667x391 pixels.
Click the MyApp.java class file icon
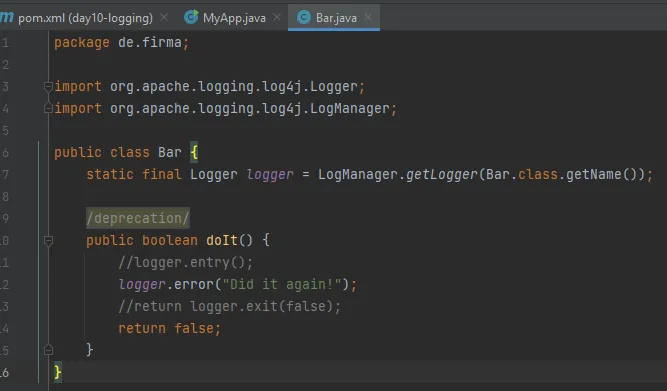pos(191,17)
